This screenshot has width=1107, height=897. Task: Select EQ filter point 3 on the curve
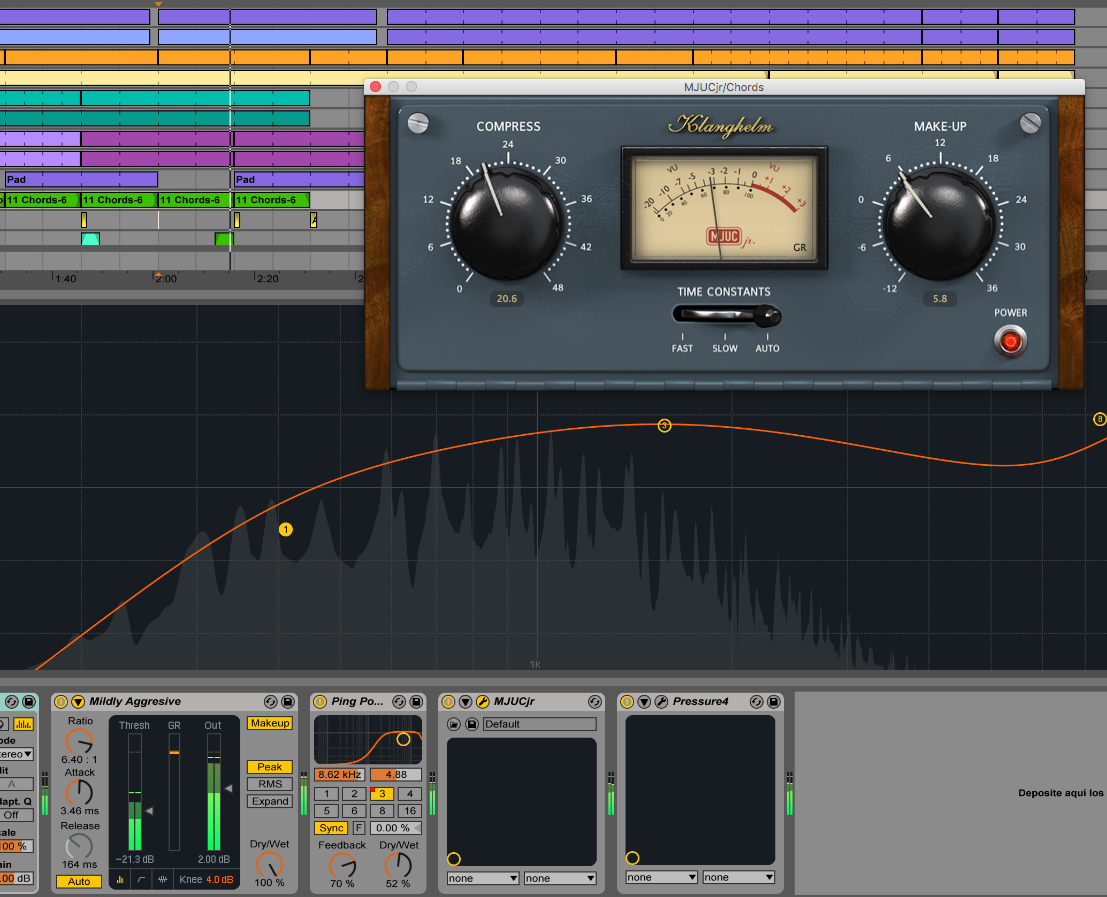(664, 426)
